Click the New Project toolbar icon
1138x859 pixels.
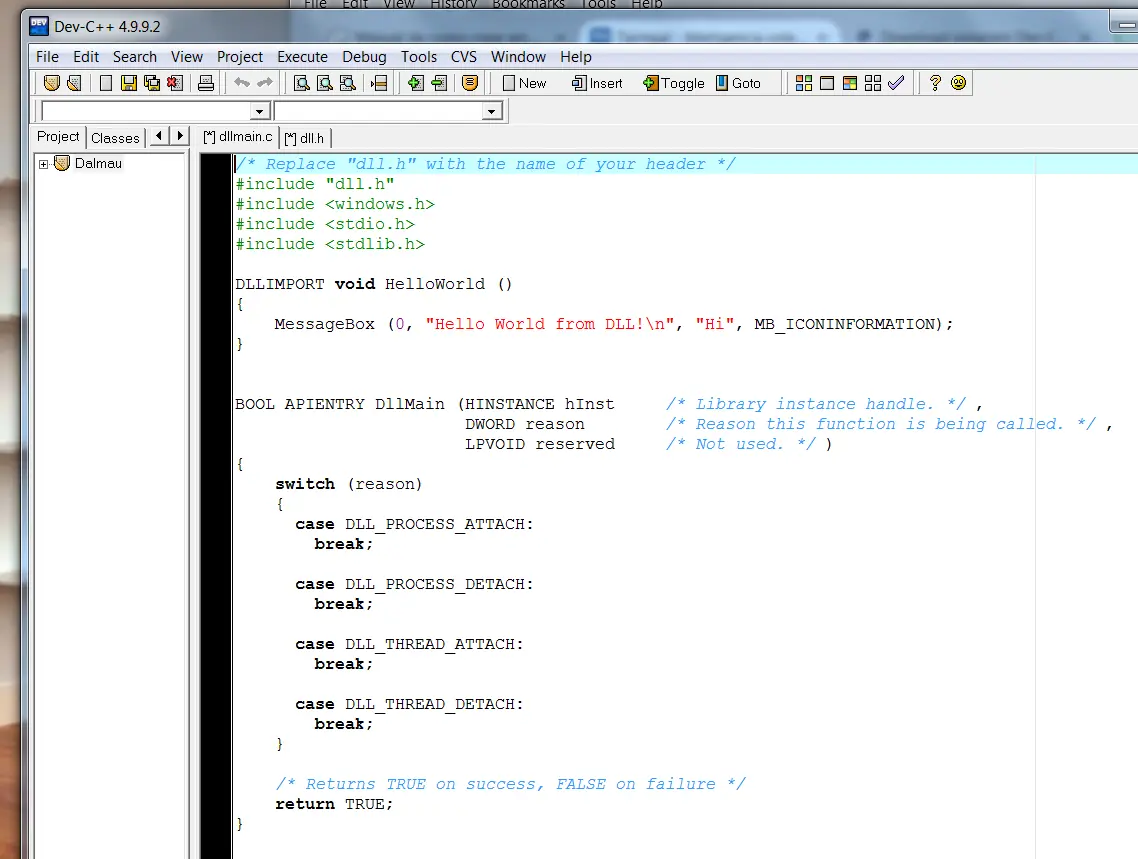(52, 83)
